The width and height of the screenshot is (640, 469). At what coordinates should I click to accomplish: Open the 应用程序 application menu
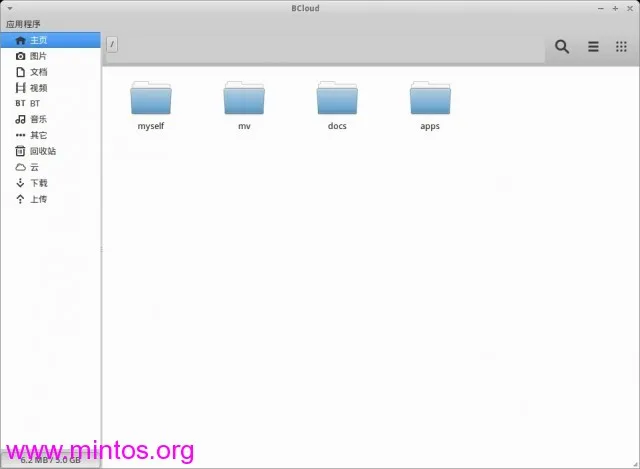coord(23,24)
